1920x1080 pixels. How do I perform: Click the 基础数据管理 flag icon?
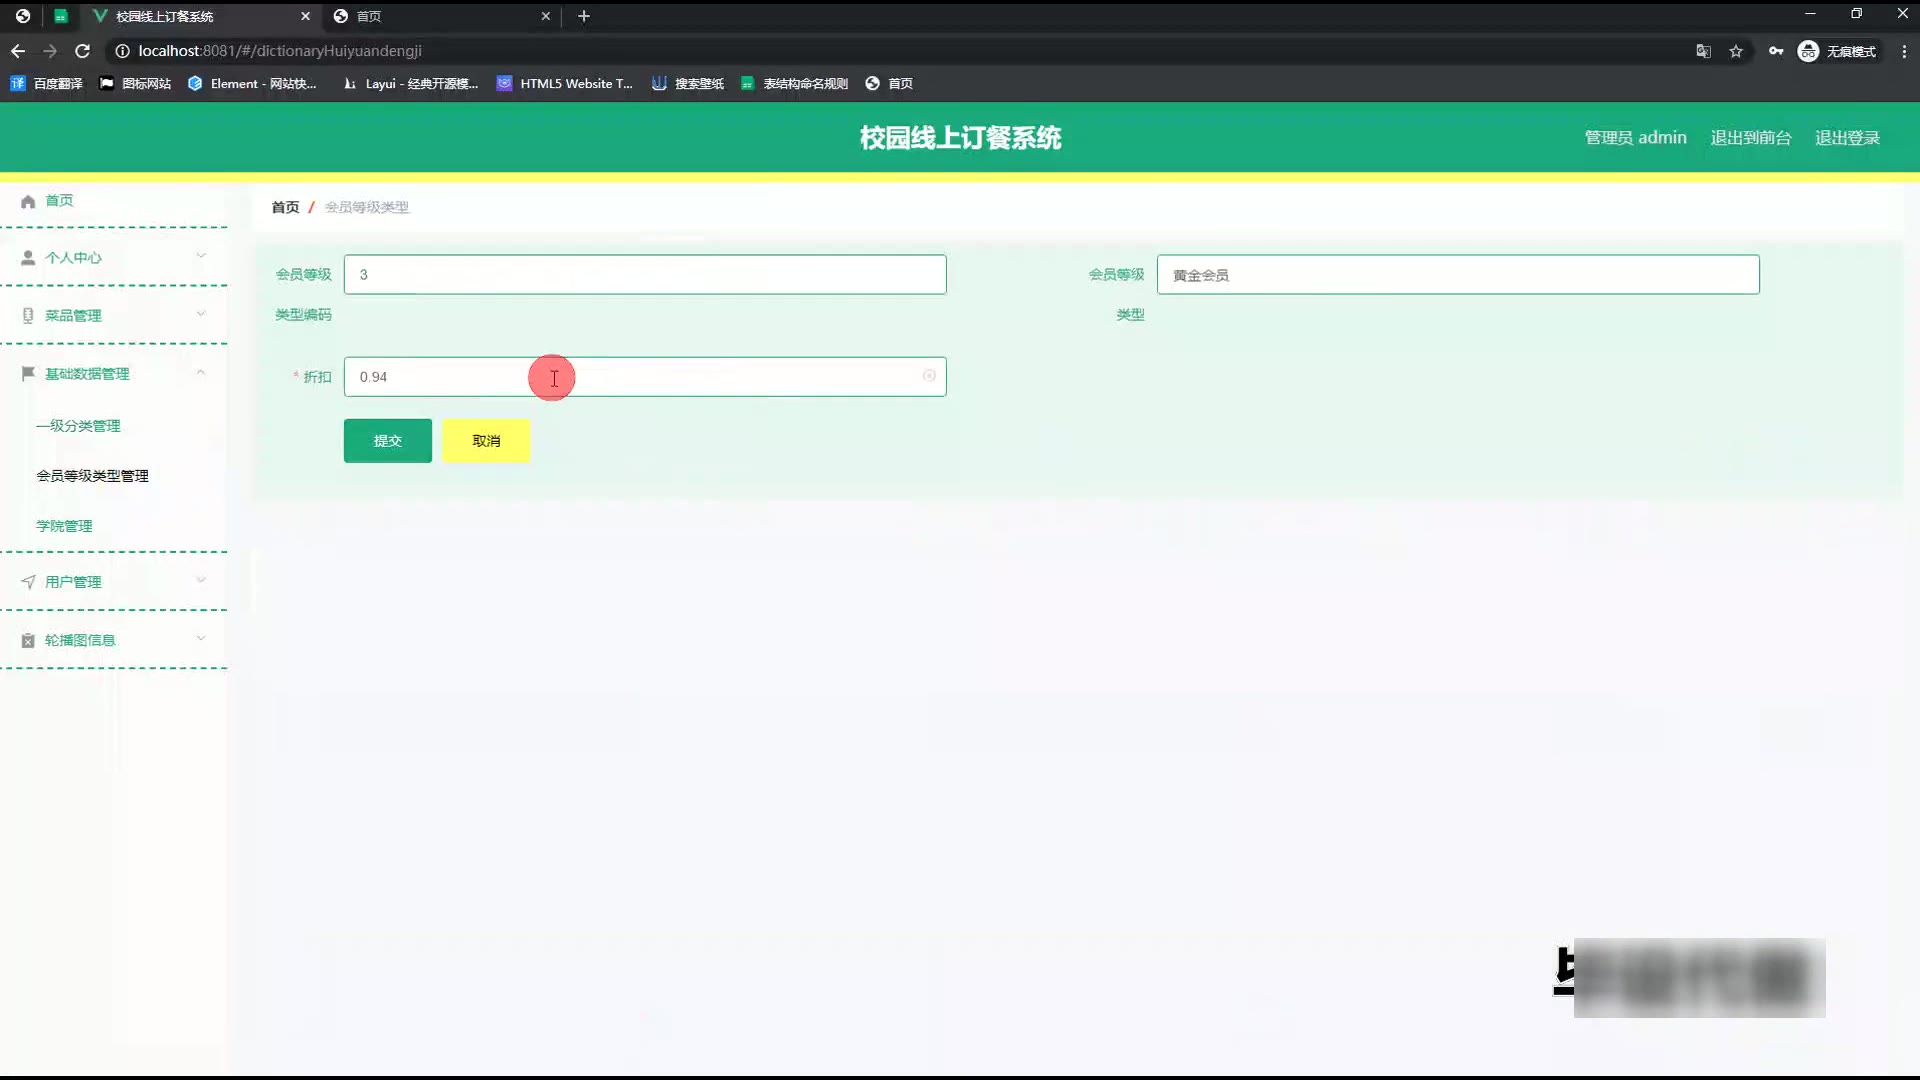tap(28, 374)
